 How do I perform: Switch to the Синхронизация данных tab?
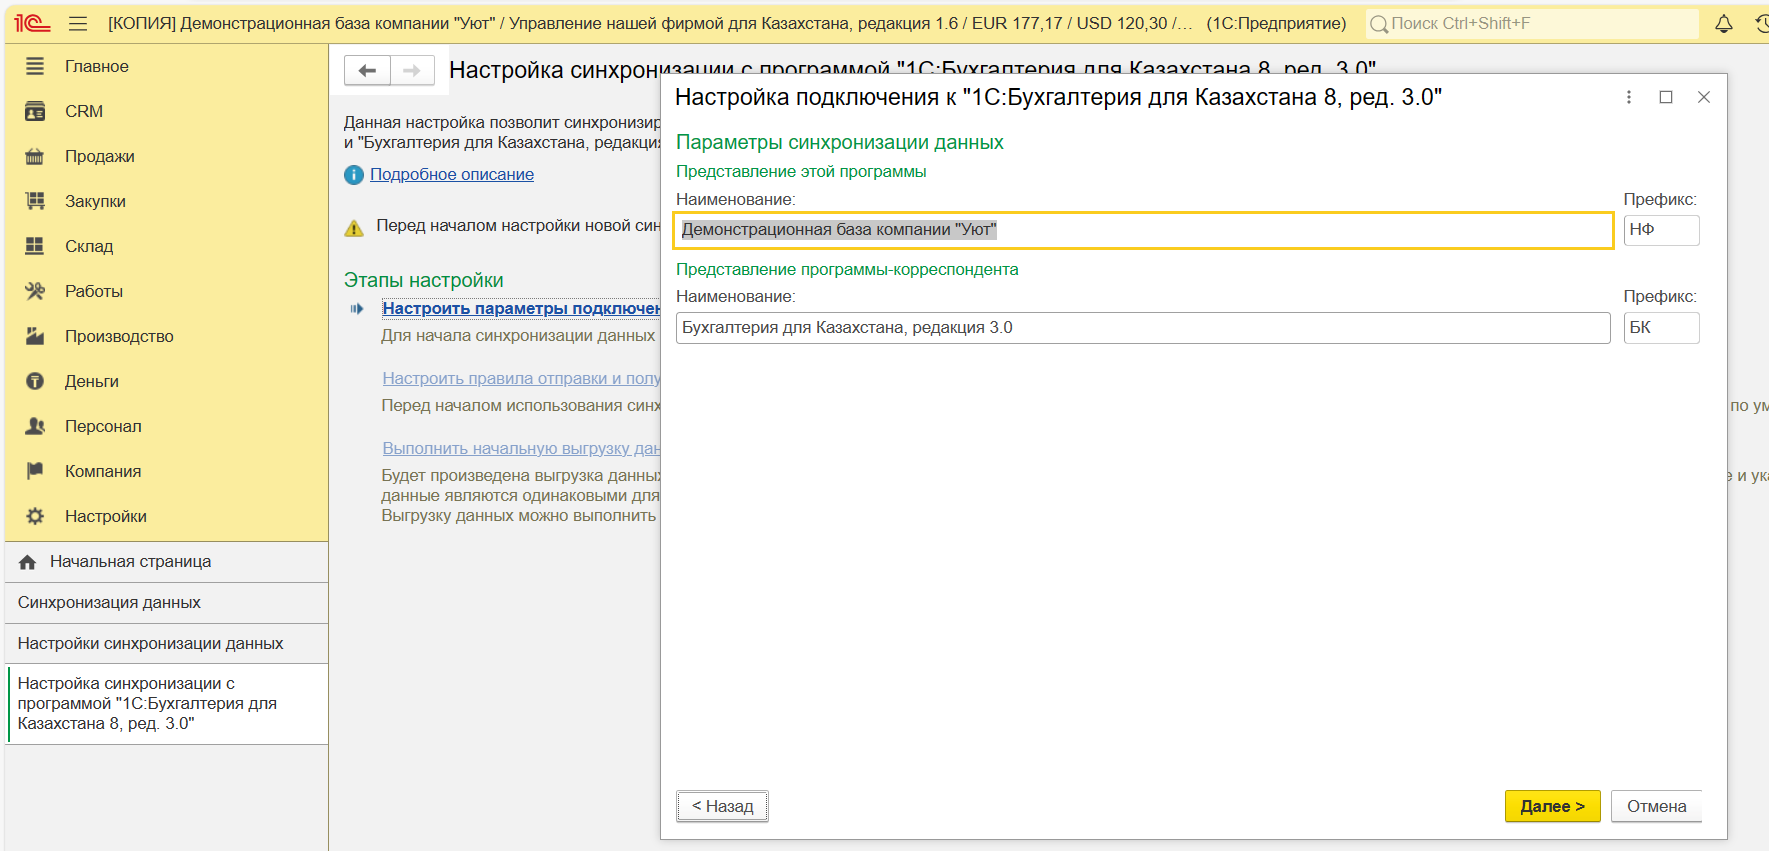click(109, 603)
